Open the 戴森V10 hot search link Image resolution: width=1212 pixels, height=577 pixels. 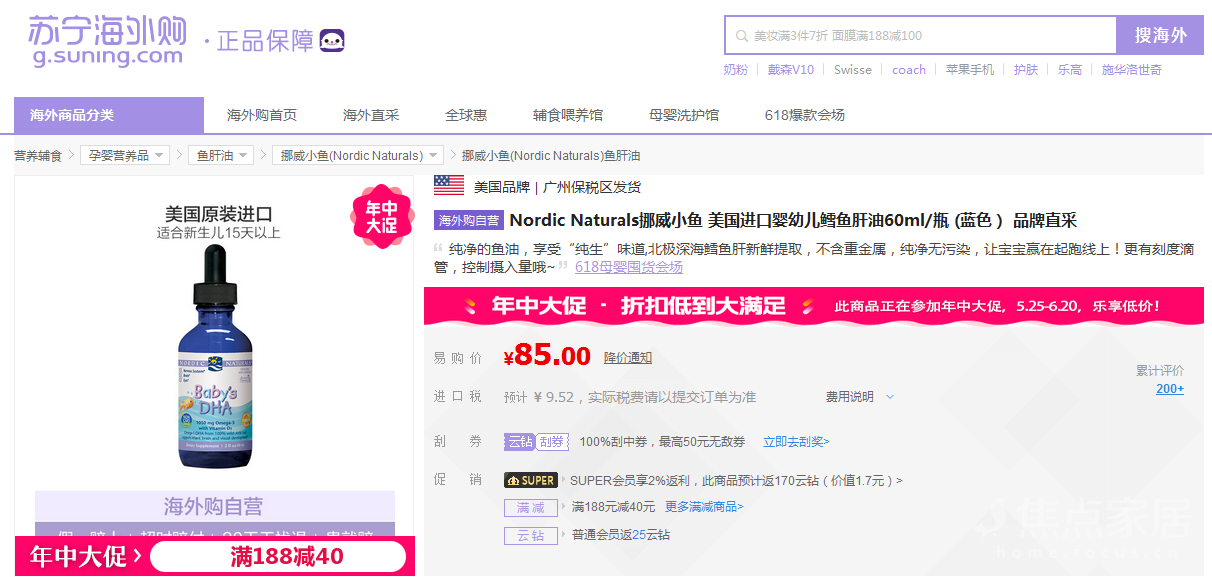click(791, 70)
